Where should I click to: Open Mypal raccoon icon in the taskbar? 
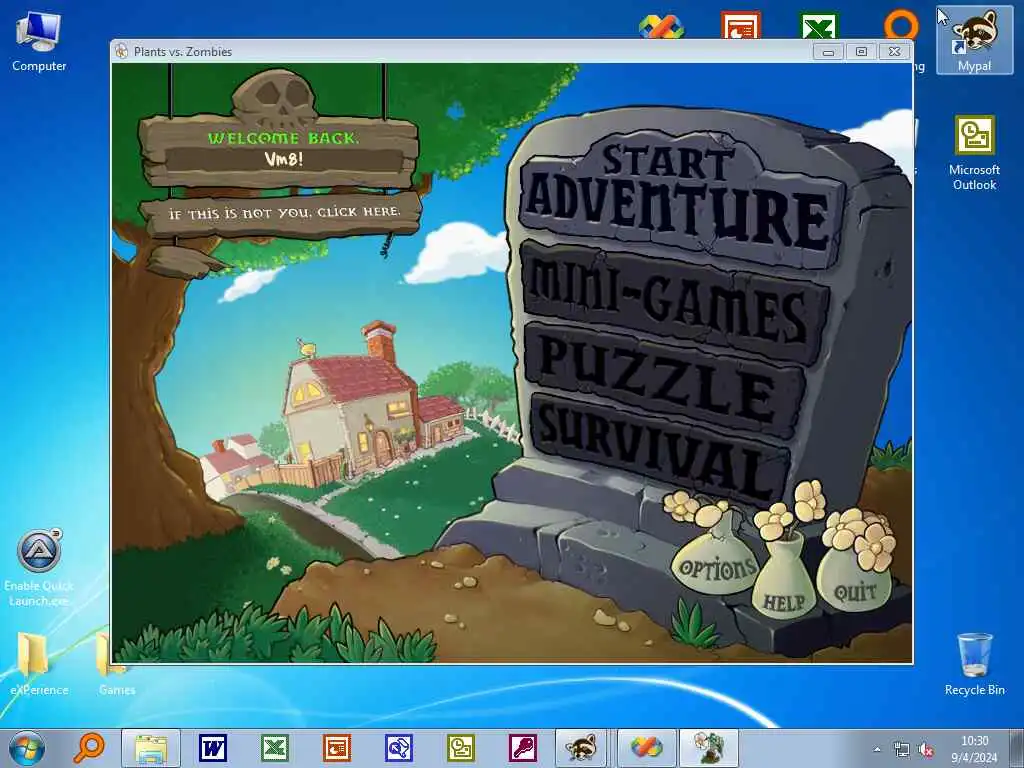pyautogui.click(x=581, y=748)
